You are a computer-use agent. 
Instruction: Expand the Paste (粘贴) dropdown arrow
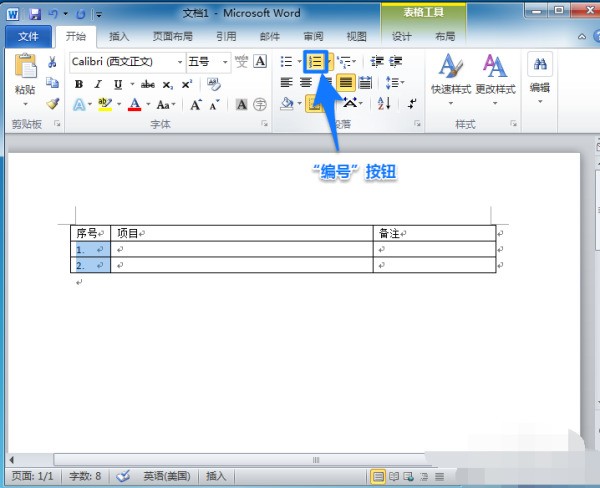click(25, 103)
